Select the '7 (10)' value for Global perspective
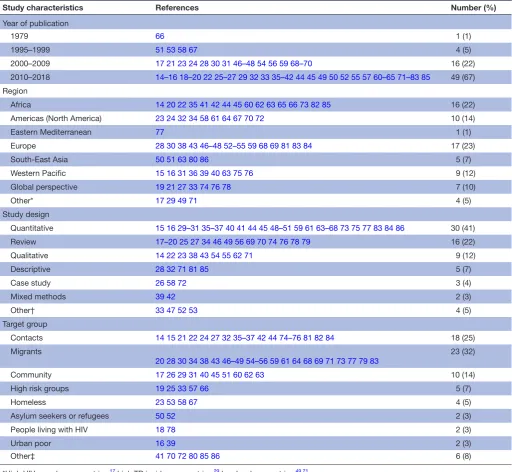Image resolution: width=512 pixels, height=472 pixels. pos(465,187)
